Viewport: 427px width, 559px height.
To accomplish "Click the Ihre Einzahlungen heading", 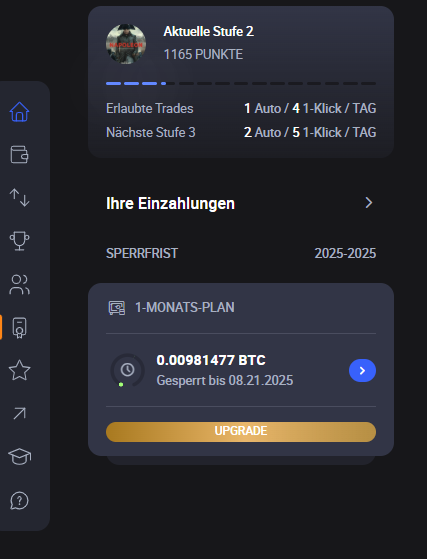I will tap(170, 204).
